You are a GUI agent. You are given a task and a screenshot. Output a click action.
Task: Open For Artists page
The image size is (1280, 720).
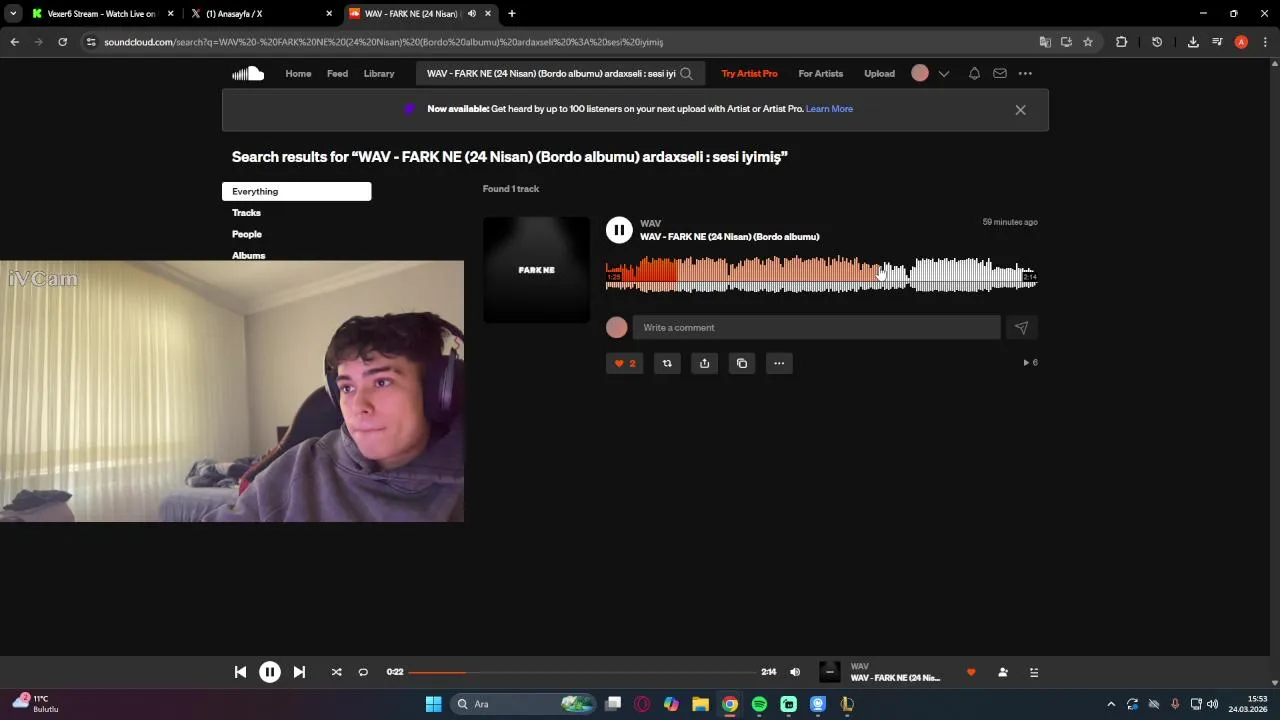[821, 73]
